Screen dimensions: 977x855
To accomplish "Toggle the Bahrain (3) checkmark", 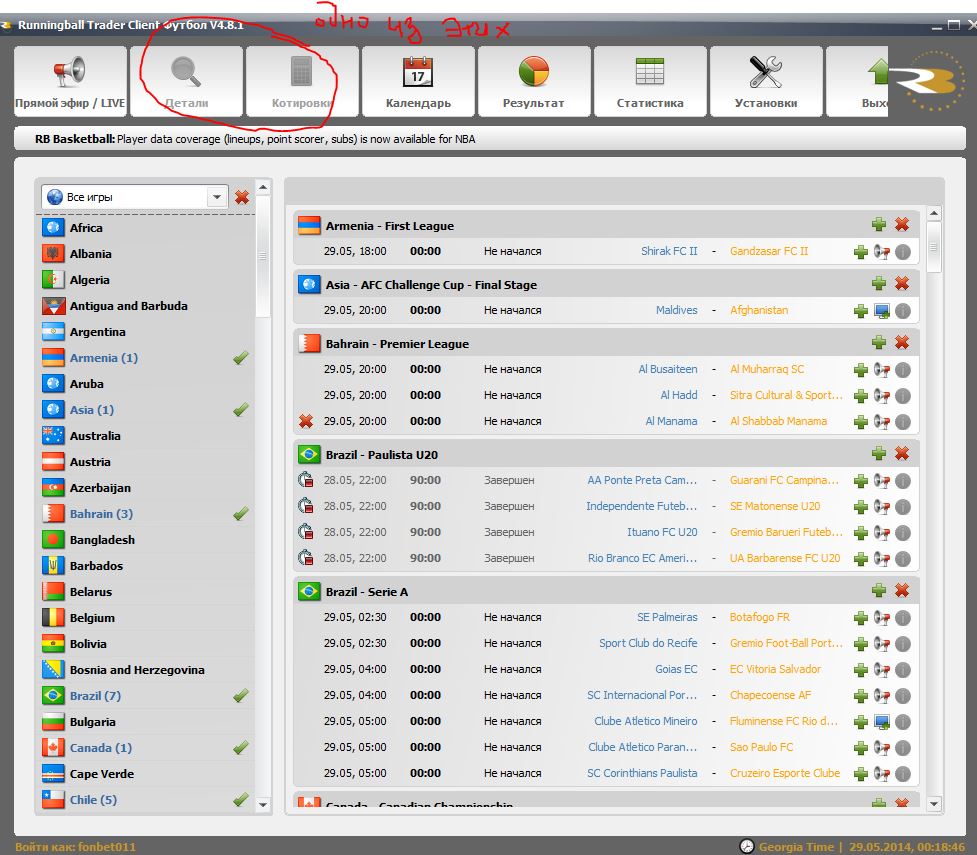I will [x=241, y=513].
